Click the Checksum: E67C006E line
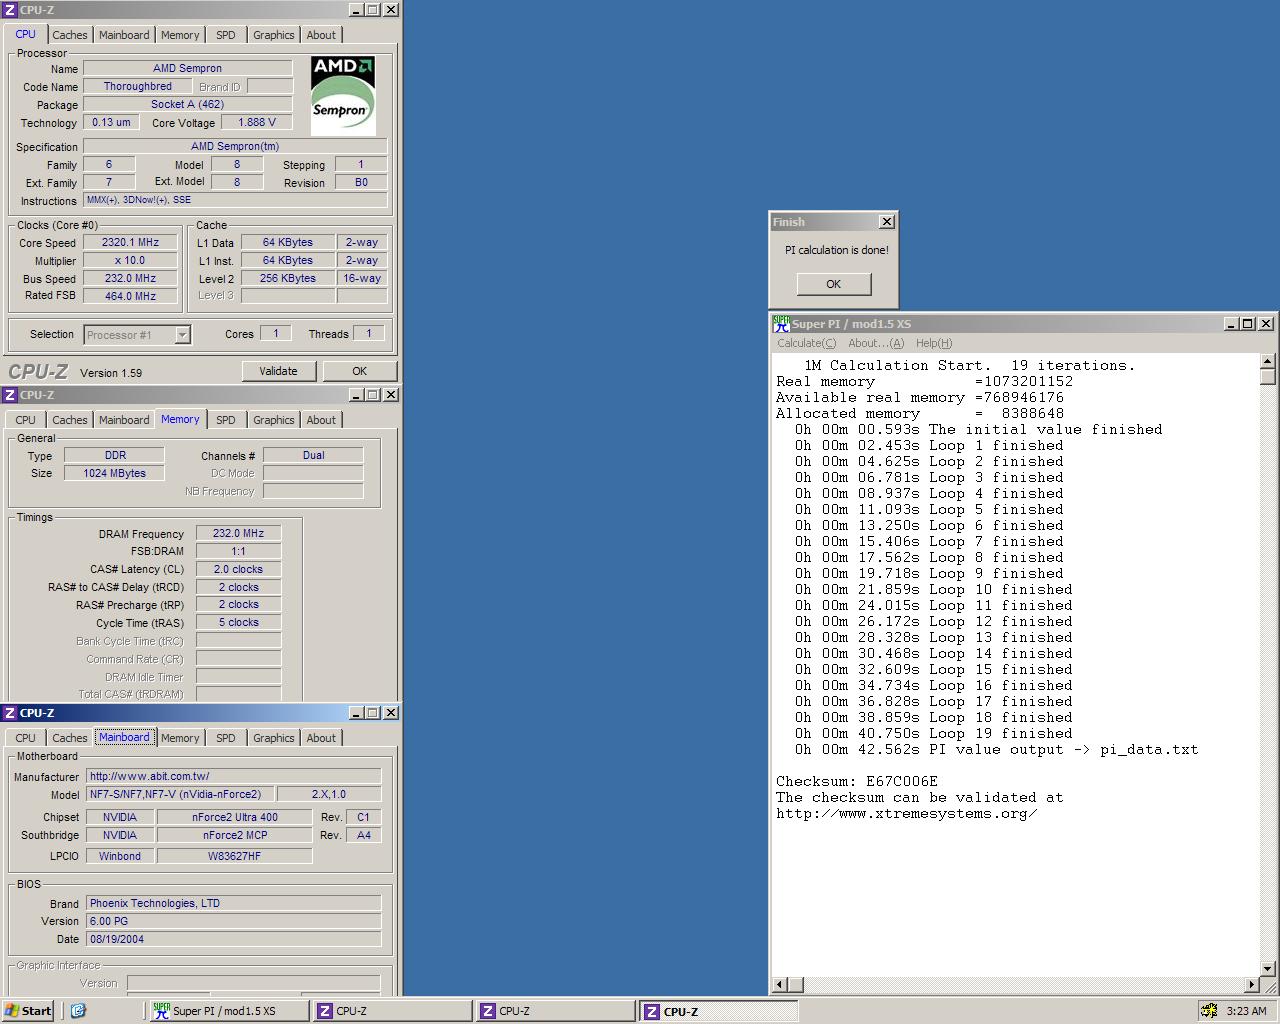The image size is (1280, 1024). 857,781
